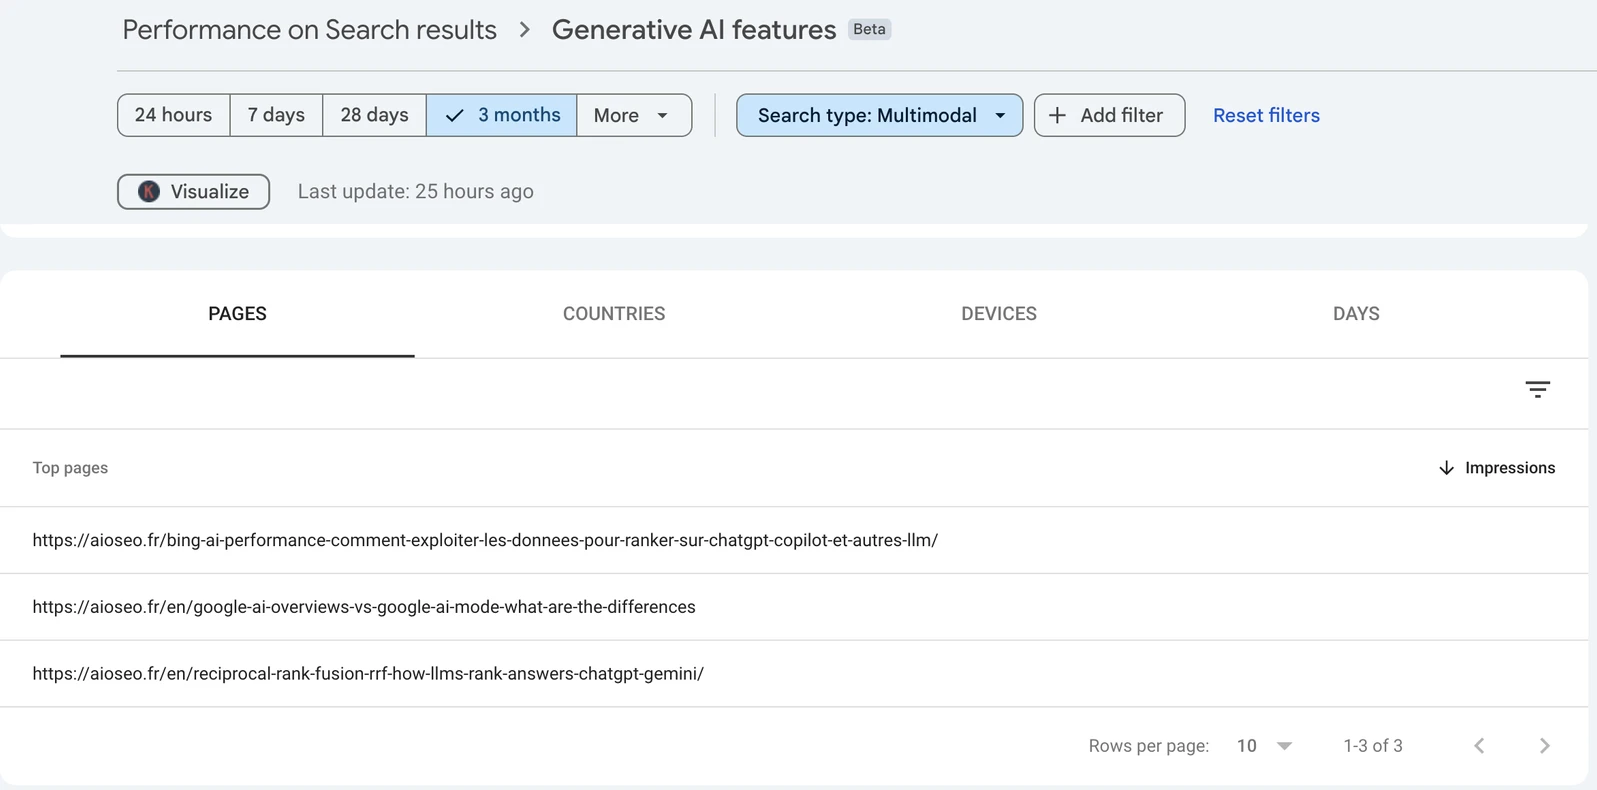Sort by Impressions column arrow
This screenshot has height=790, width=1597.
1446,468
